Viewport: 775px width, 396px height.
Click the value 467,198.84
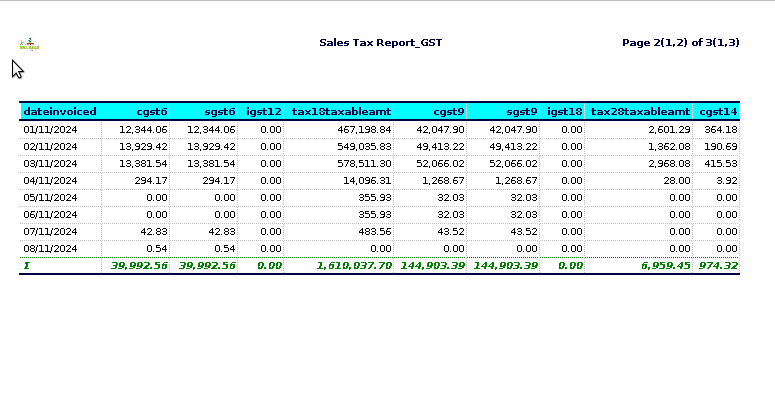(x=364, y=130)
